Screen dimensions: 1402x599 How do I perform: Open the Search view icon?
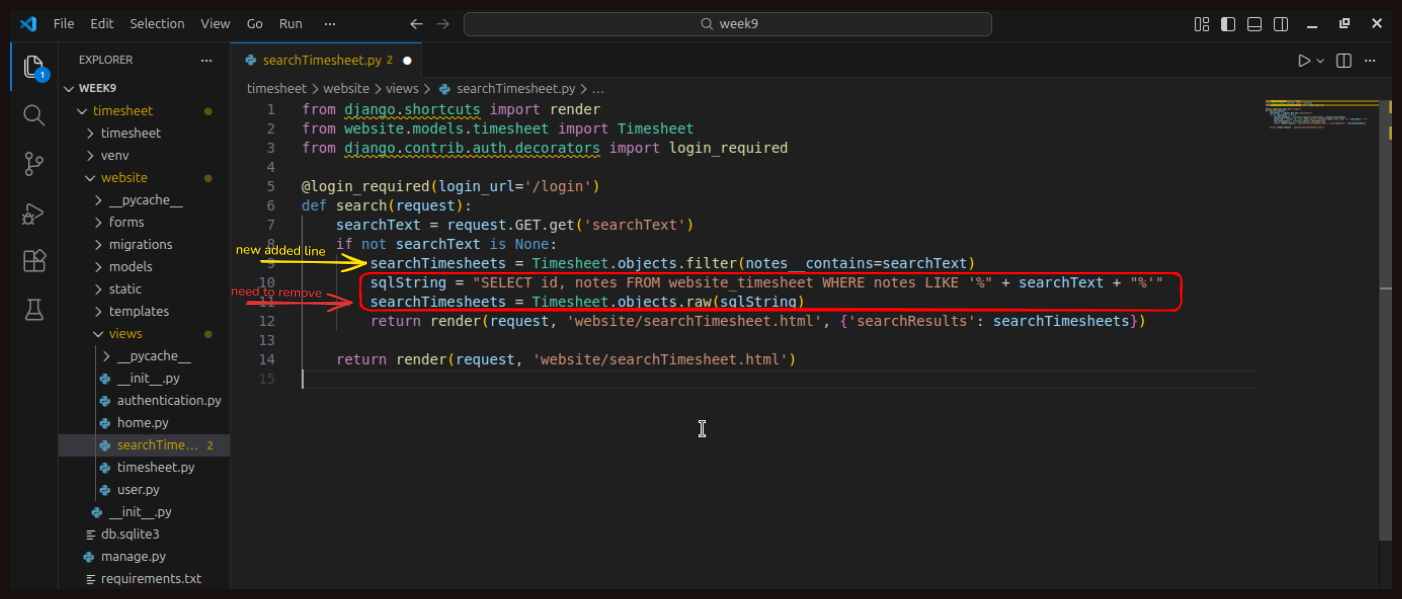tap(34, 116)
